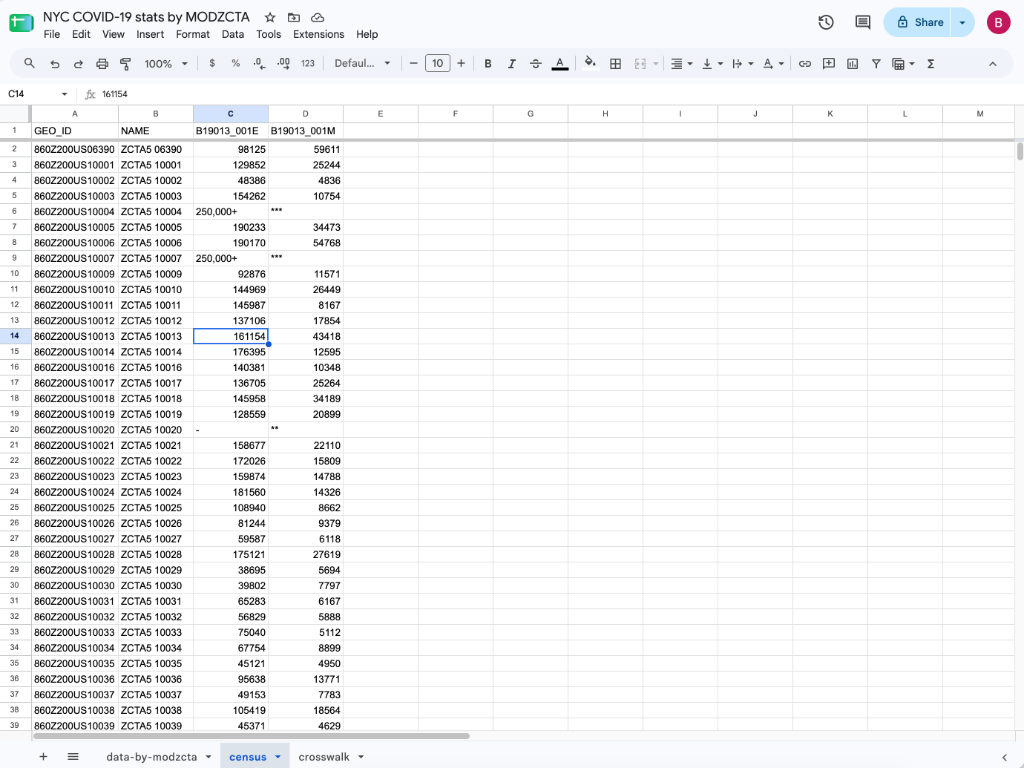Open the text color picker
Image resolution: width=1024 pixels, height=768 pixels.
tap(560, 63)
